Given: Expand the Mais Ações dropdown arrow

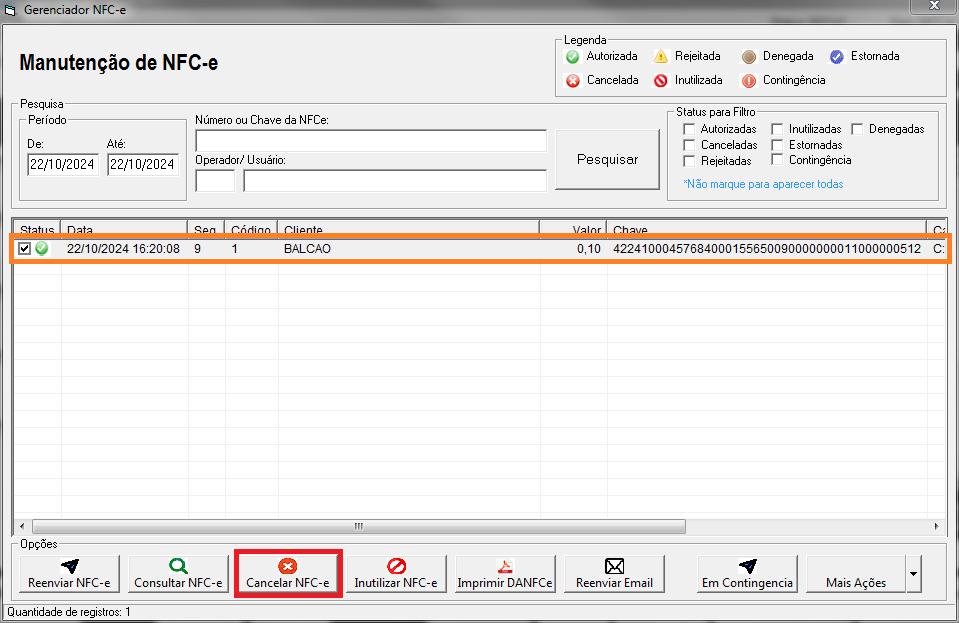Looking at the screenshot, I should click(912, 574).
